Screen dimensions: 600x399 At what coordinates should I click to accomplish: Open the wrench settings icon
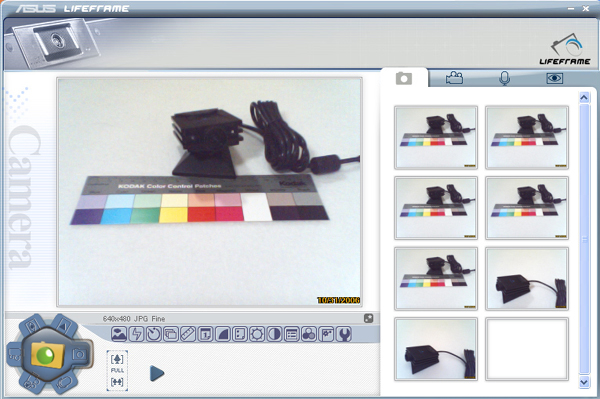pyautogui.click(x=343, y=334)
